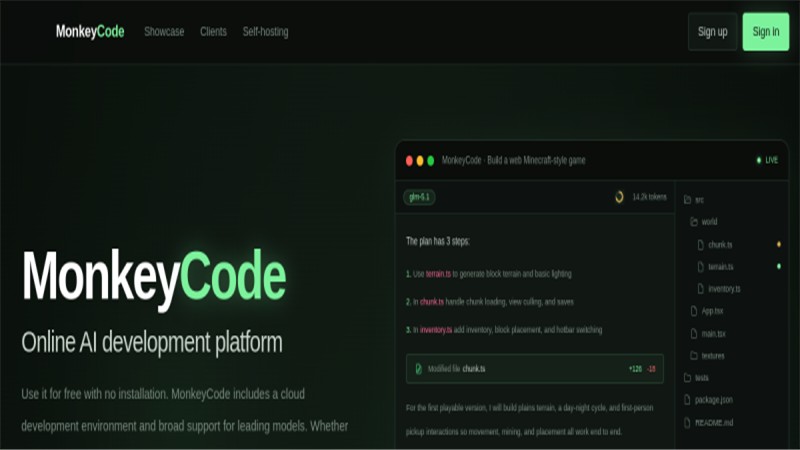Expand the tests folder

(696, 378)
